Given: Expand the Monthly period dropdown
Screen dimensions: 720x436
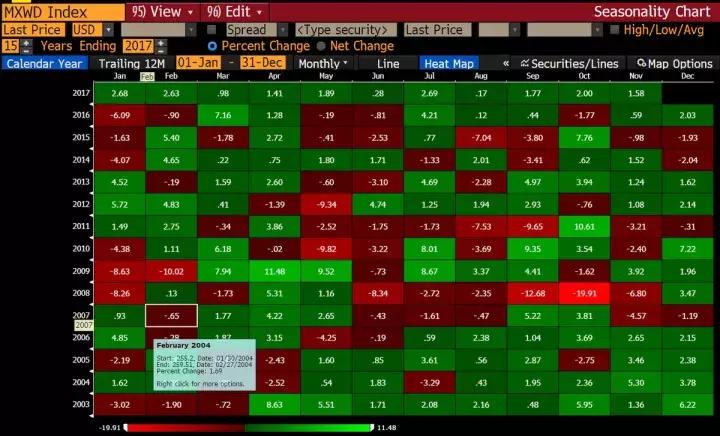Looking at the screenshot, I should [326, 63].
